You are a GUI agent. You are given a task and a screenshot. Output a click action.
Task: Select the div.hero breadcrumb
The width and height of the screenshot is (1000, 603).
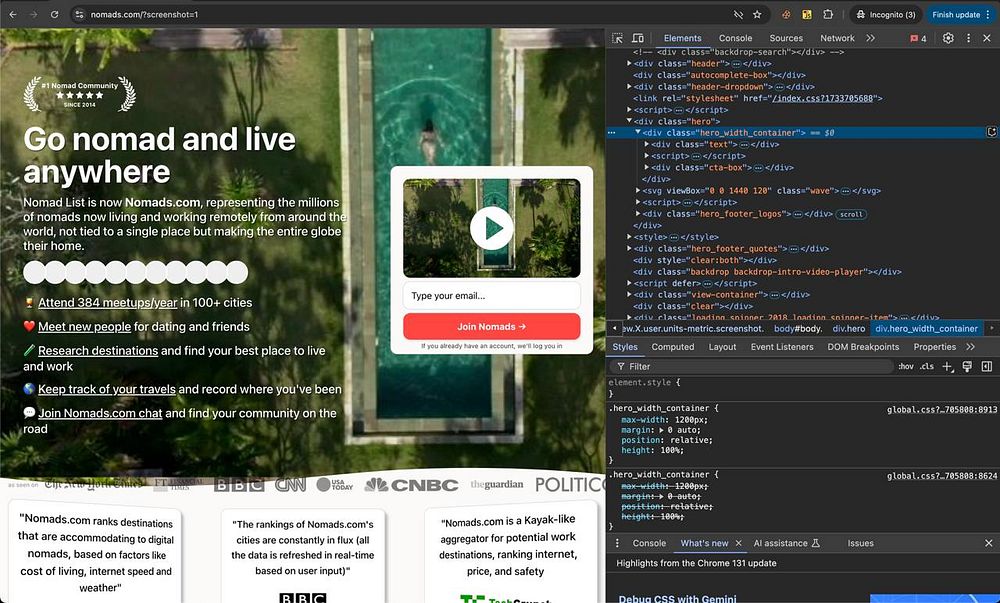point(849,329)
